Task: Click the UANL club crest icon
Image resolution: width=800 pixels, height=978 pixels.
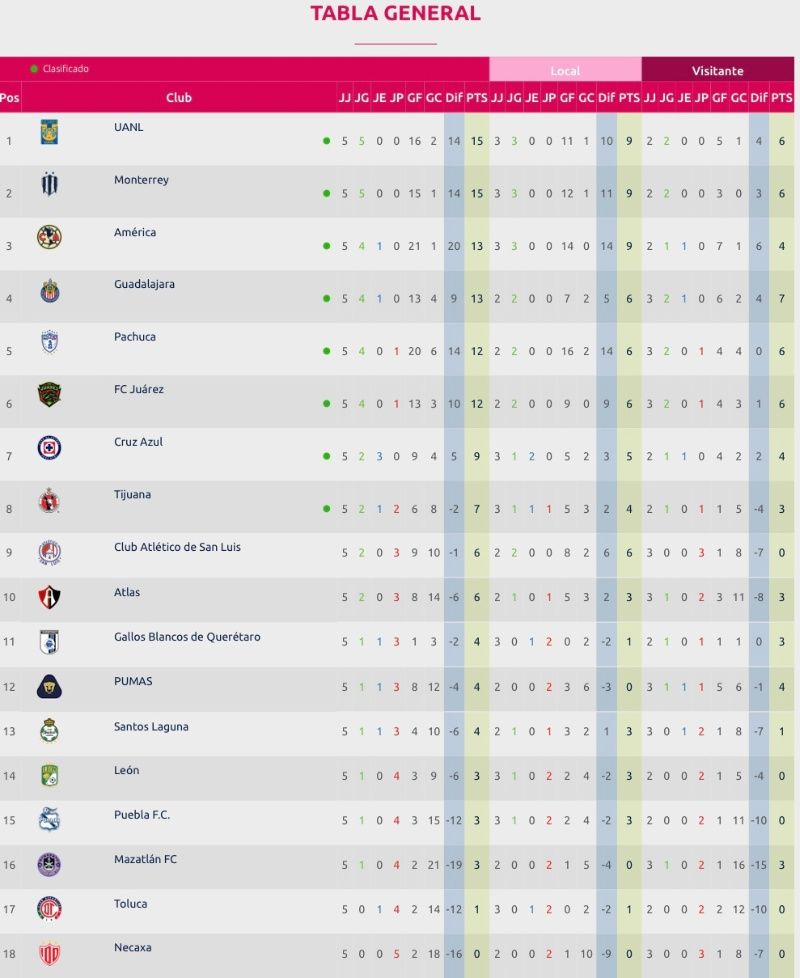Action: (x=49, y=133)
